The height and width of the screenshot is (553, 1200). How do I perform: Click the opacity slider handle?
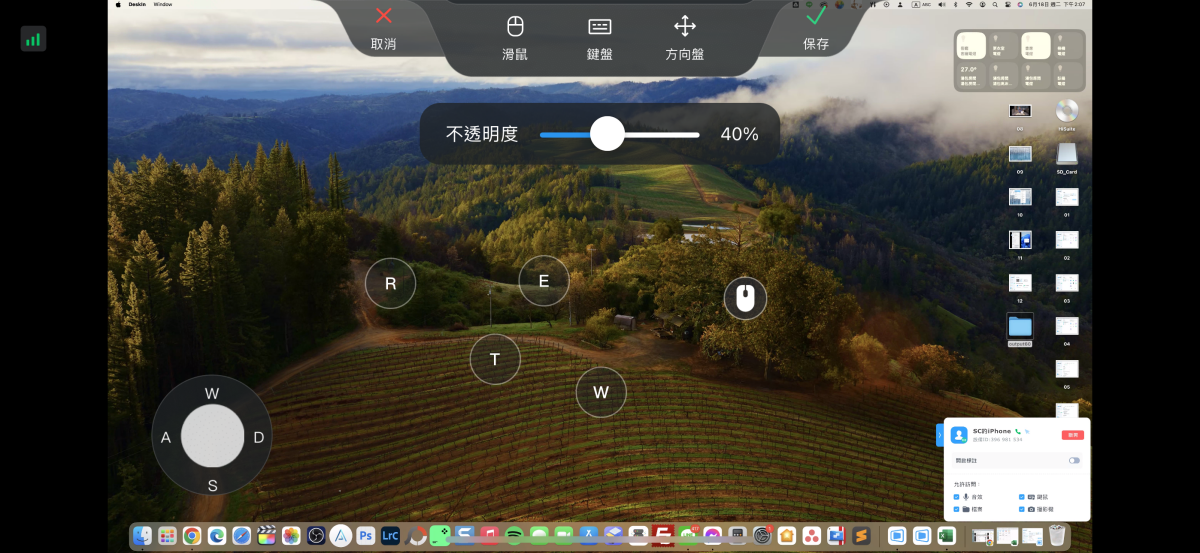[x=607, y=134]
